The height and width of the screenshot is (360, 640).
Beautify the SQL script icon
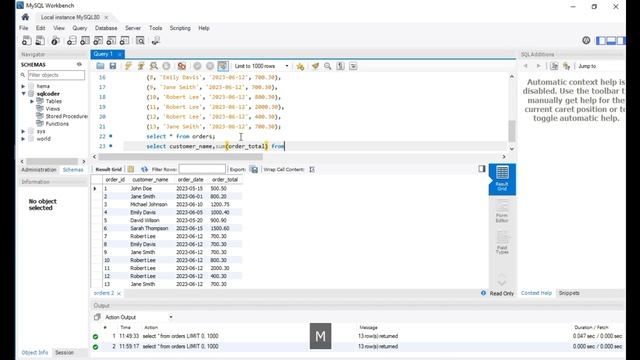[315, 66]
